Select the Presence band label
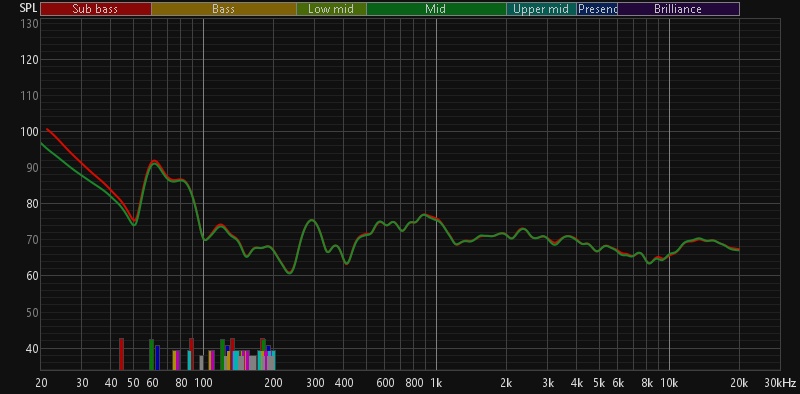Viewport: 800px width, 394px height. (x=597, y=9)
